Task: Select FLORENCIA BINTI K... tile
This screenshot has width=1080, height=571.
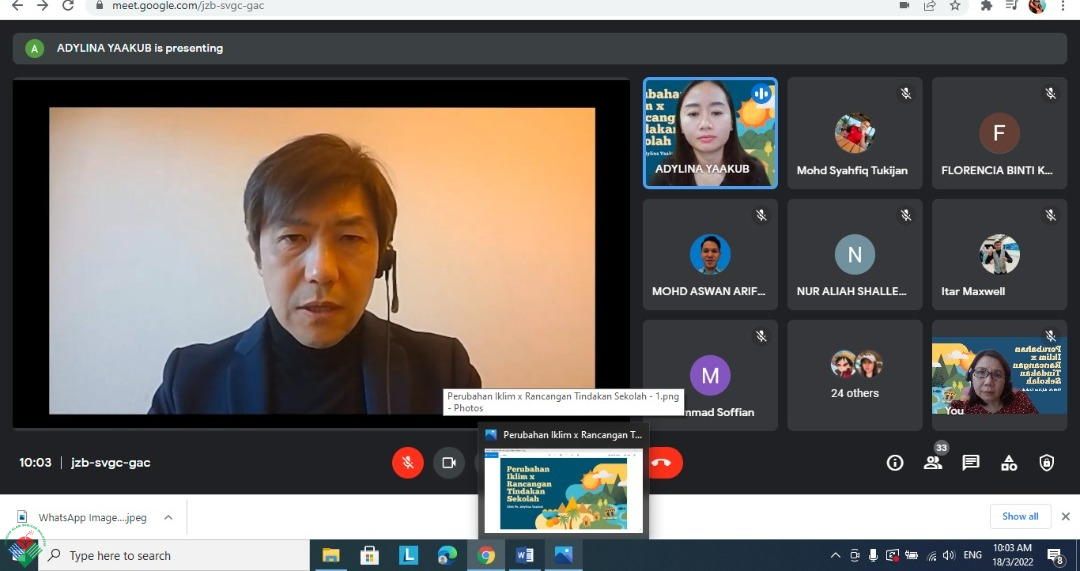Action: [999, 133]
